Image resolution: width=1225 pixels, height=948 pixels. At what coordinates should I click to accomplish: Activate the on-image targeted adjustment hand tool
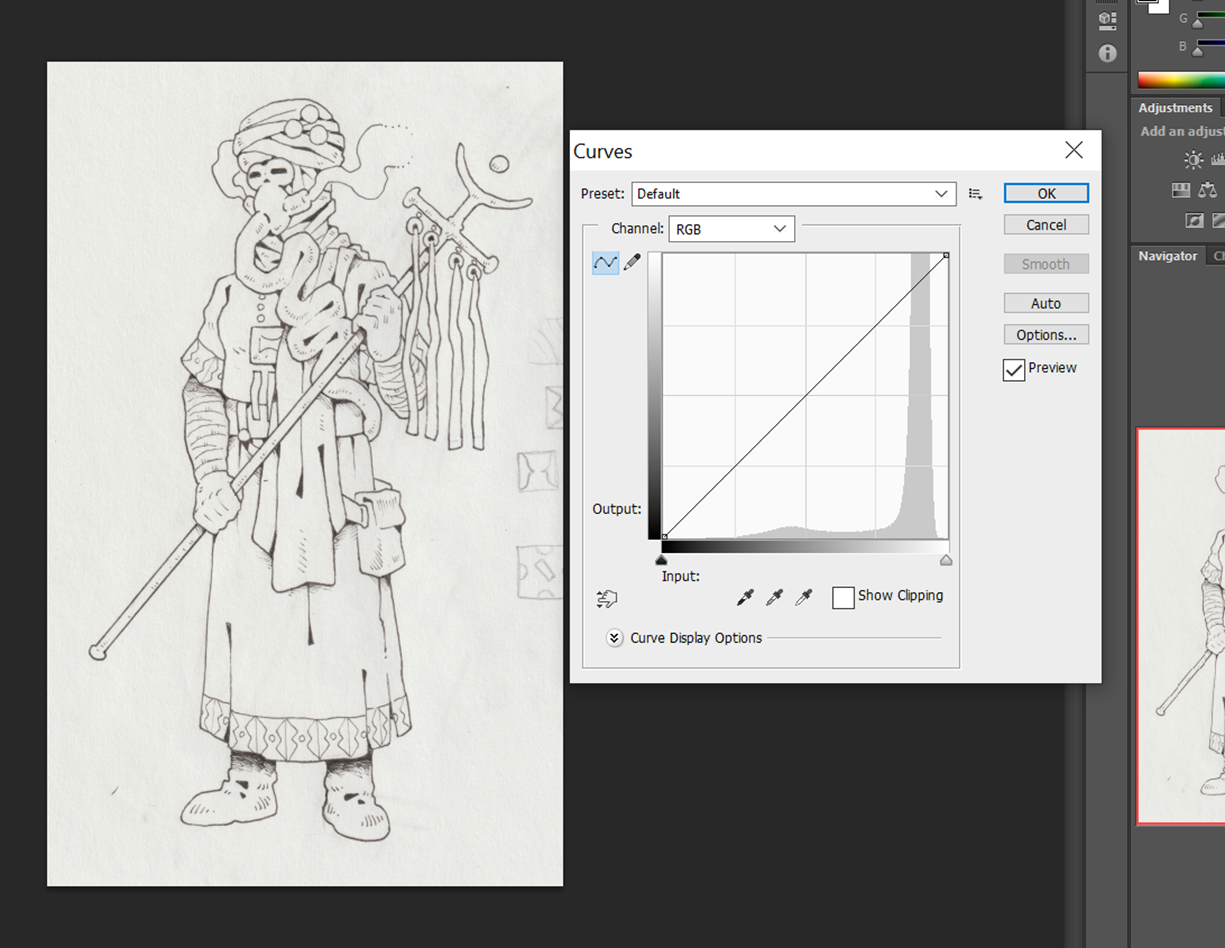[607, 599]
